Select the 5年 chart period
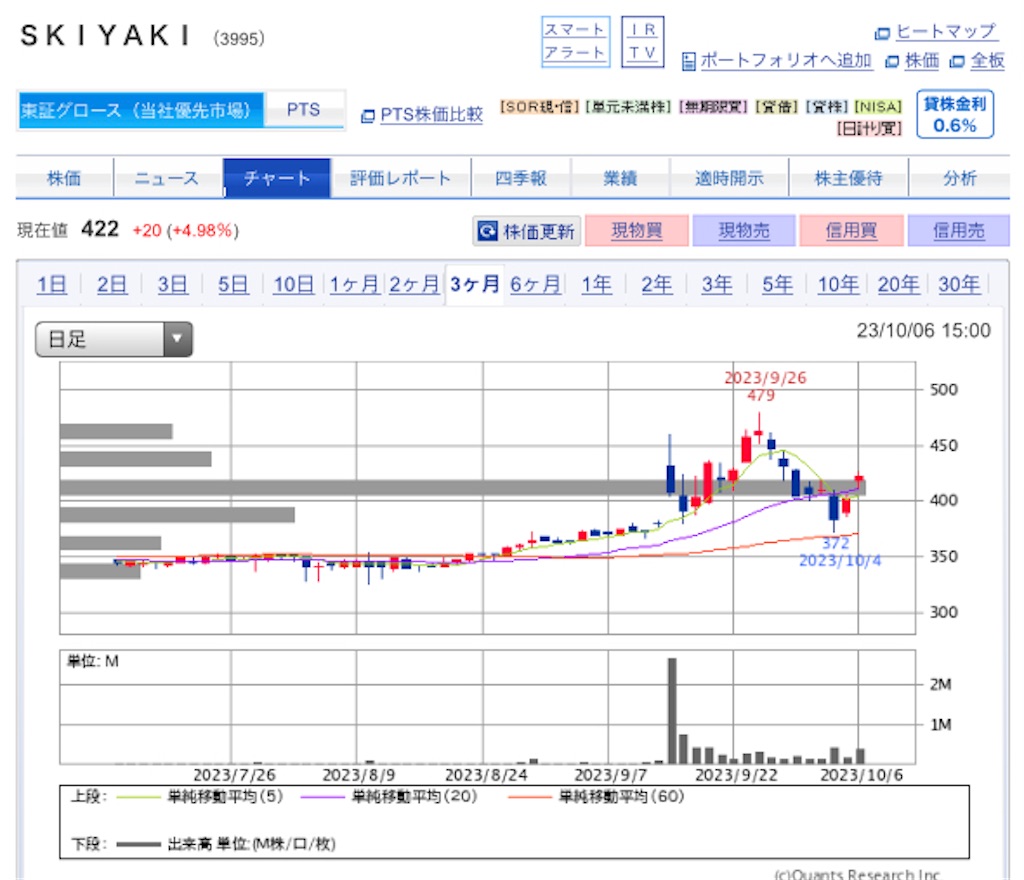Viewport: 1024px width, 880px height. (778, 285)
